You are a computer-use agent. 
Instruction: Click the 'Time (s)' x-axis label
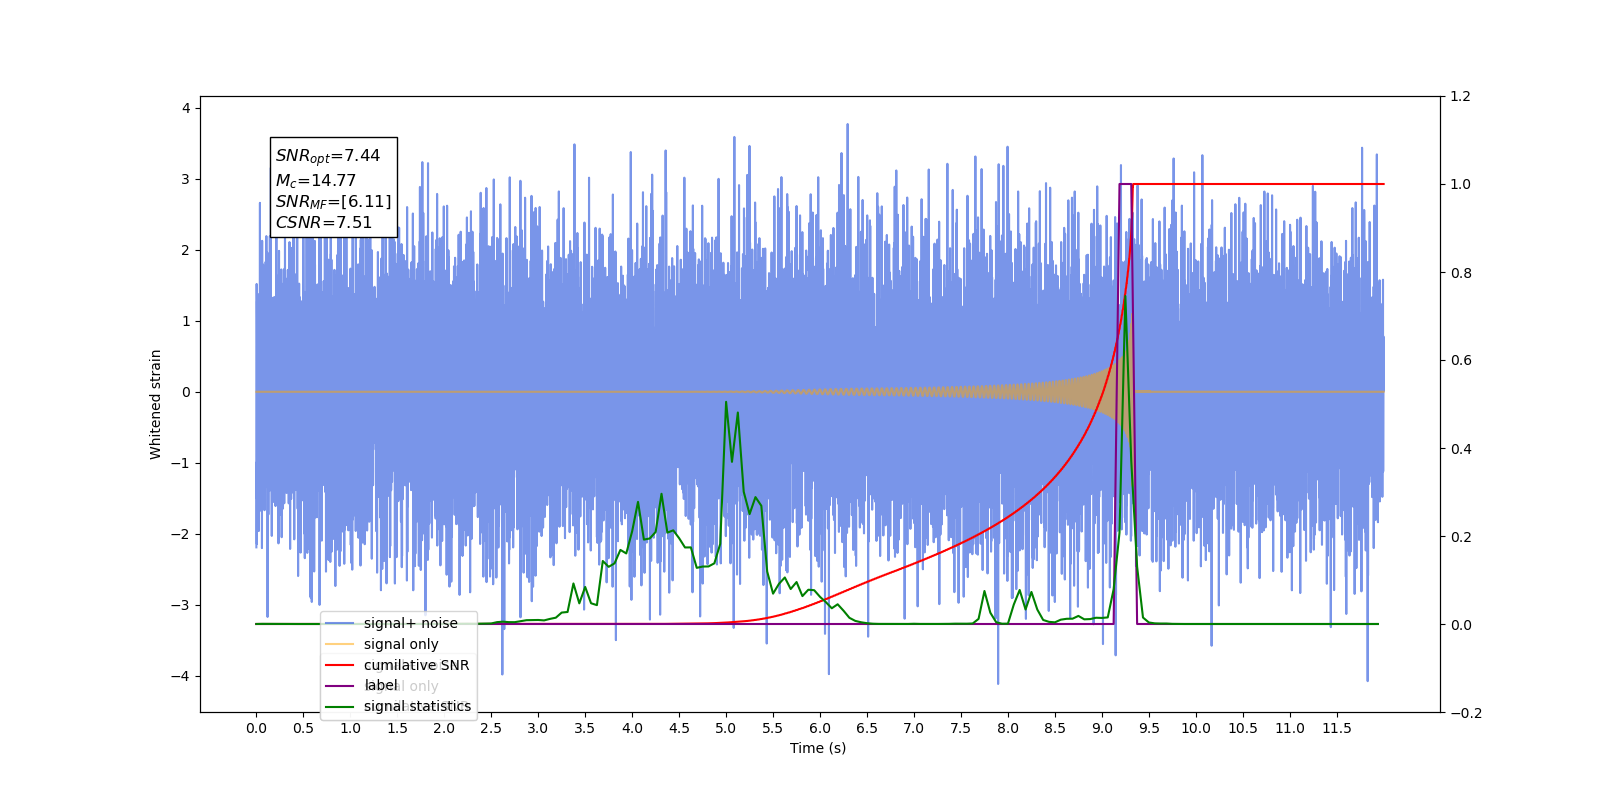click(x=818, y=748)
